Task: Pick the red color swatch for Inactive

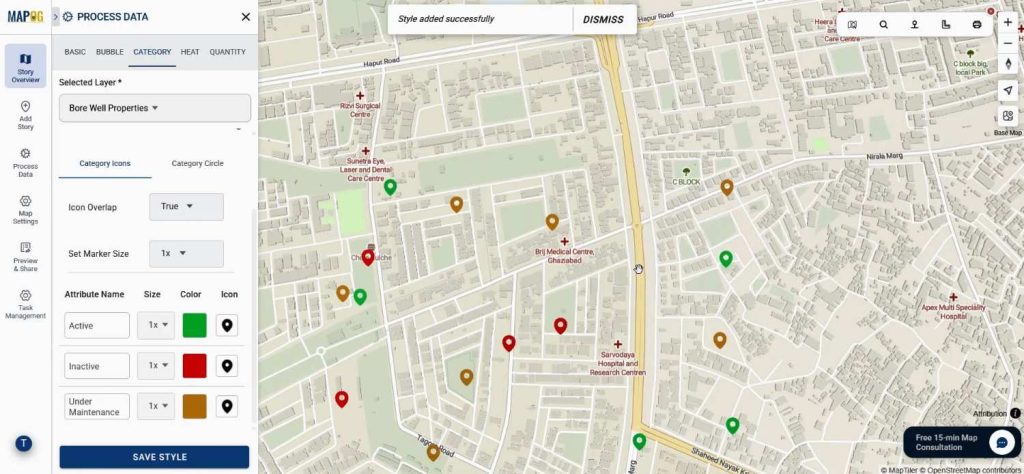Action: [x=194, y=366]
